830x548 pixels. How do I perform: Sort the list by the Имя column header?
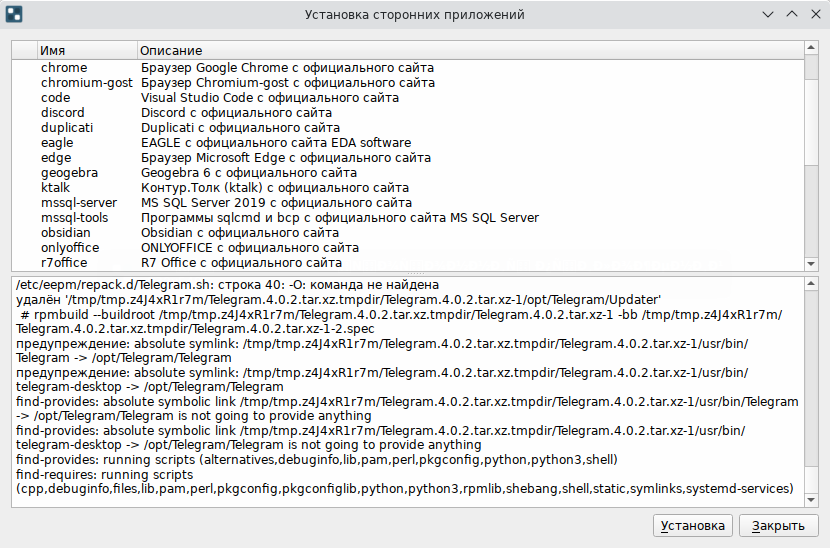pyautogui.click(x=86, y=50)
